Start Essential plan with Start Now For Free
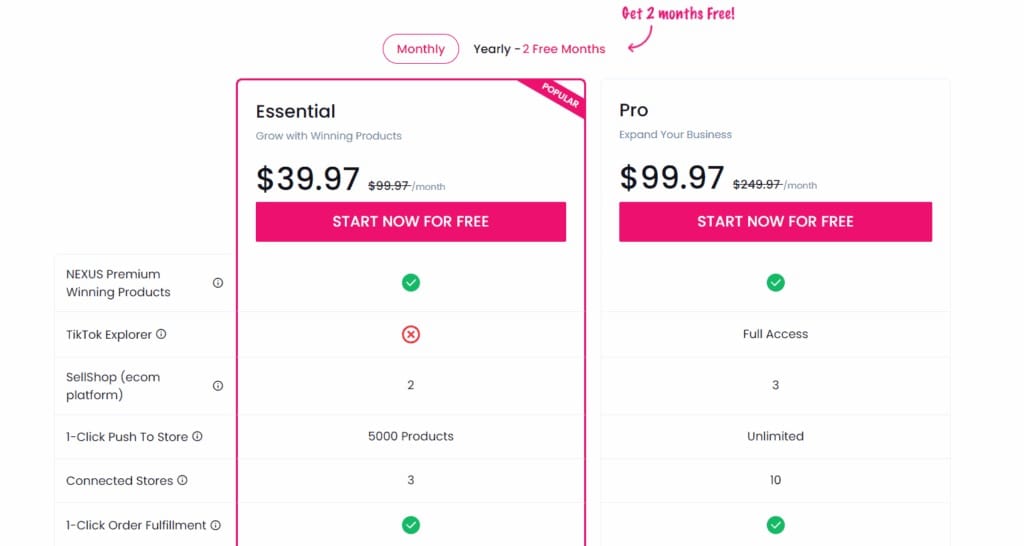Image resolution: width=1024 pixels, height=546 pixels. pos(411,221)
